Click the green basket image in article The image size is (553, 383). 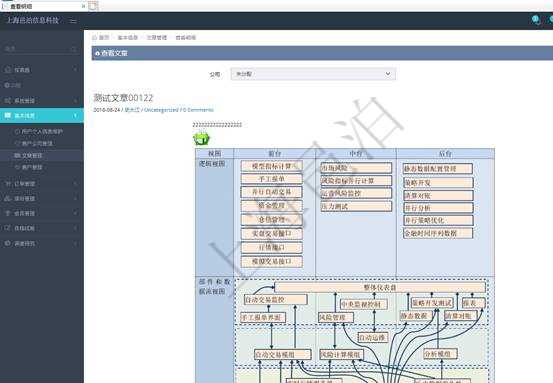(201, 138)
